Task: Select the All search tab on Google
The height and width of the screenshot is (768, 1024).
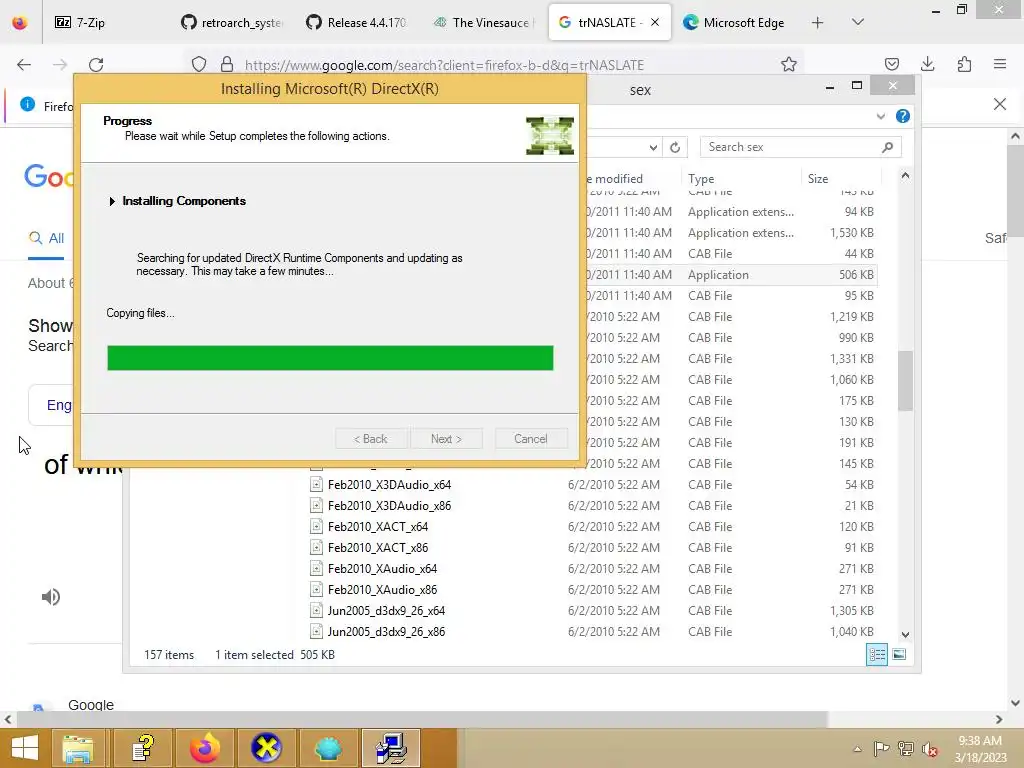Action: coord(46,238)
